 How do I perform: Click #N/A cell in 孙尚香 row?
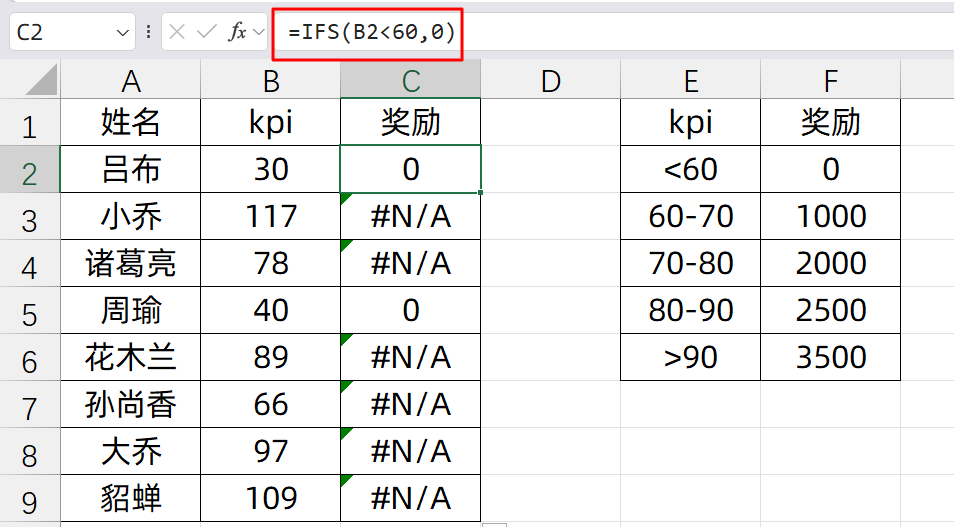(x=411, y=404)
